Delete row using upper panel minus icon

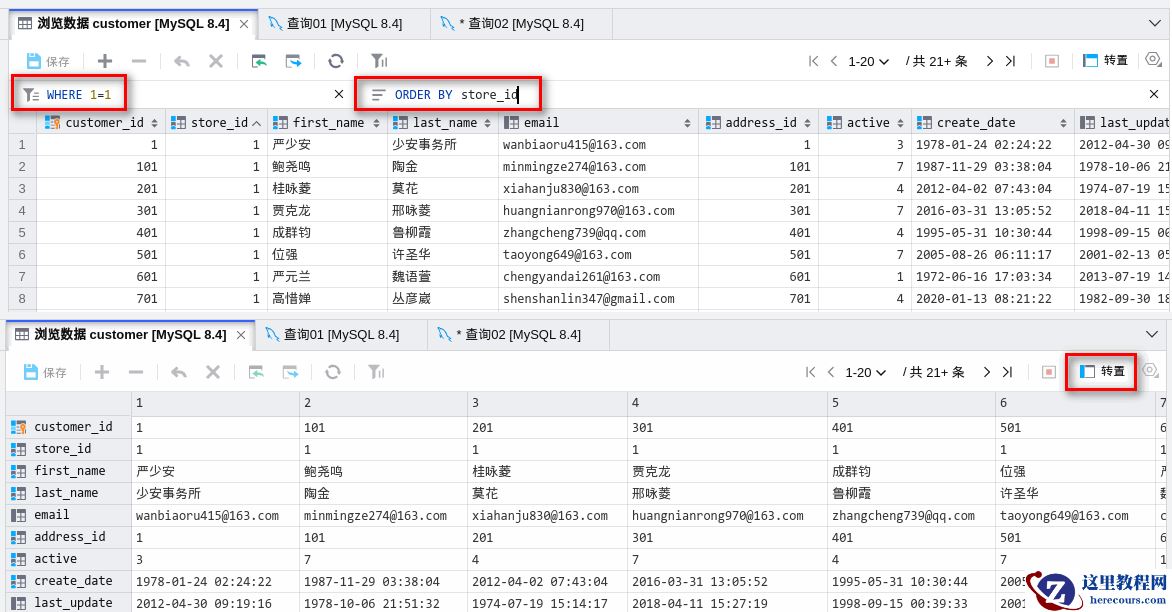click(139, 61)
